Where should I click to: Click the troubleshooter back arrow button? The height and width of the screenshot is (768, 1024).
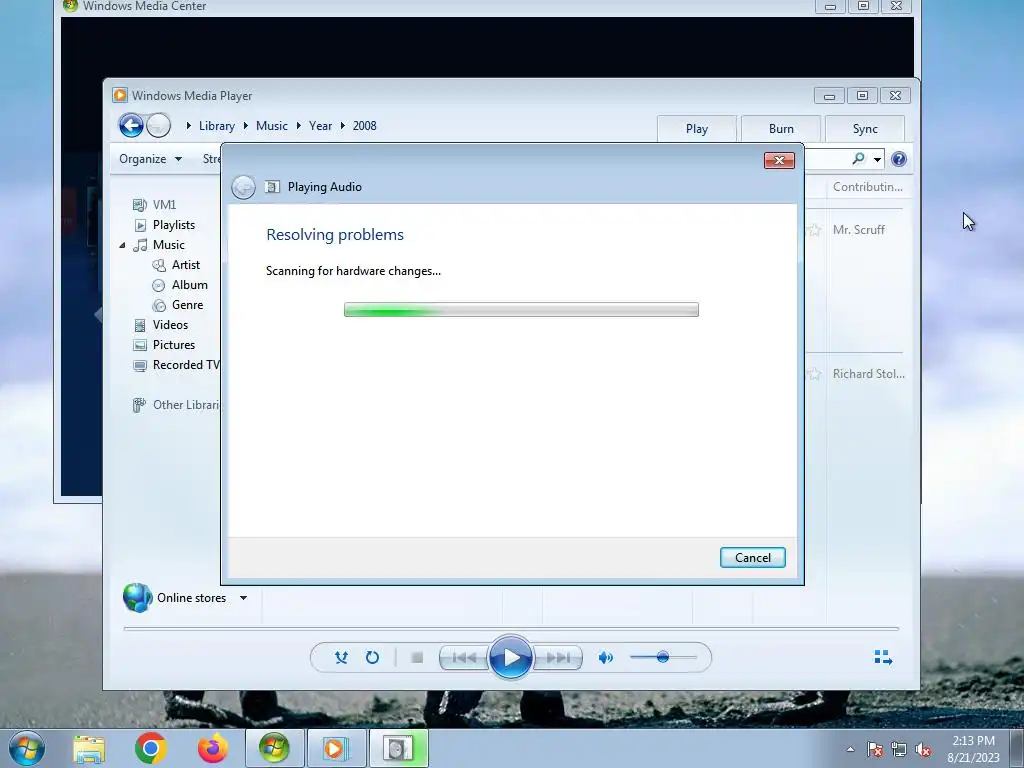point(244,187)
